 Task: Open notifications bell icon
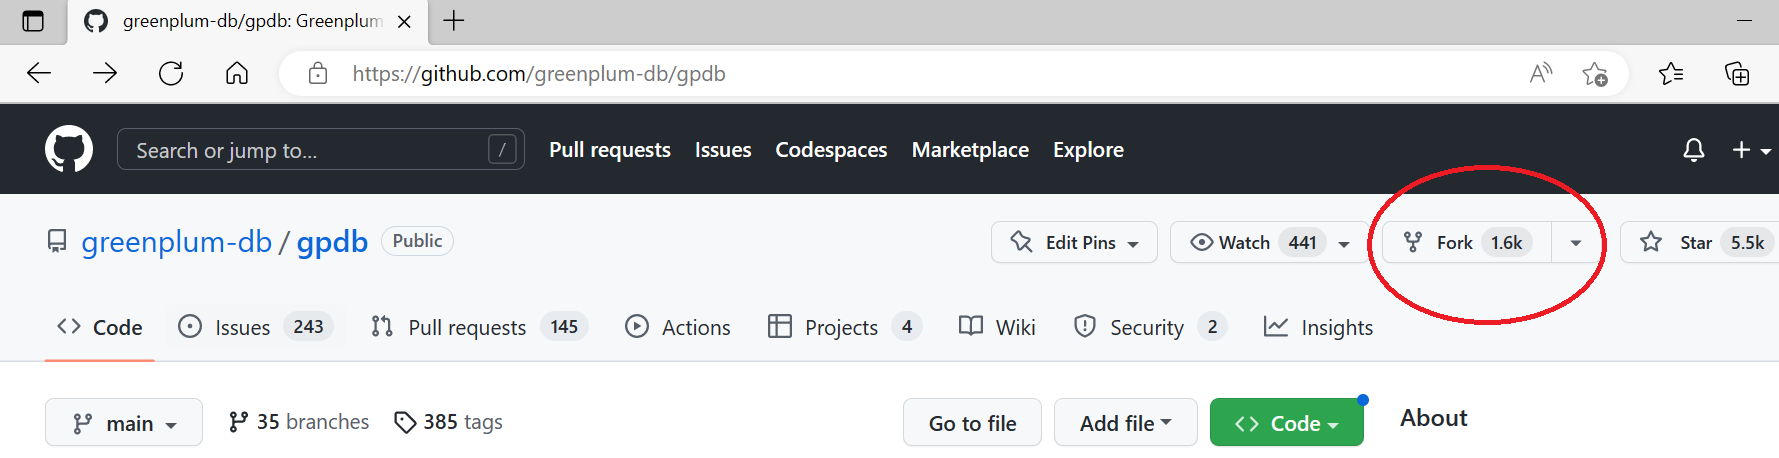(x=1693, y=150)
